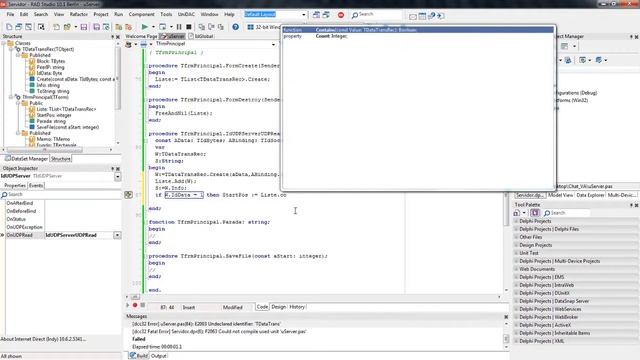Click the Open Project folder icon in toolbar
The image size is (640, 360).
click(x=67, y=27)
